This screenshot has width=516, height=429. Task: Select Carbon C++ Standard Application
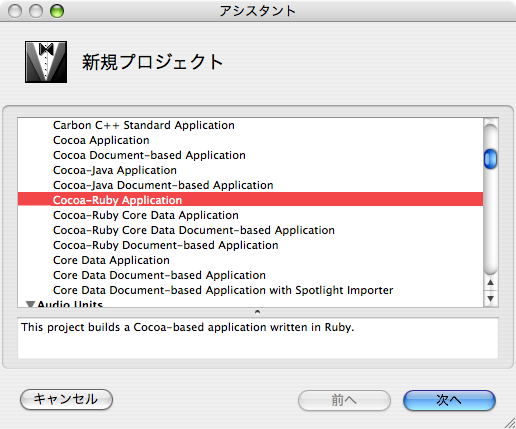[x=144, y=125]
